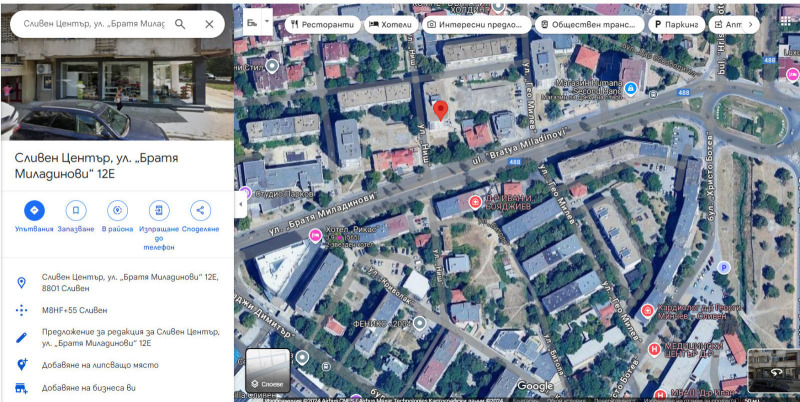Select the Ресторанти filter chip
This screenshot has height=402, width=800.
point(322,24)
